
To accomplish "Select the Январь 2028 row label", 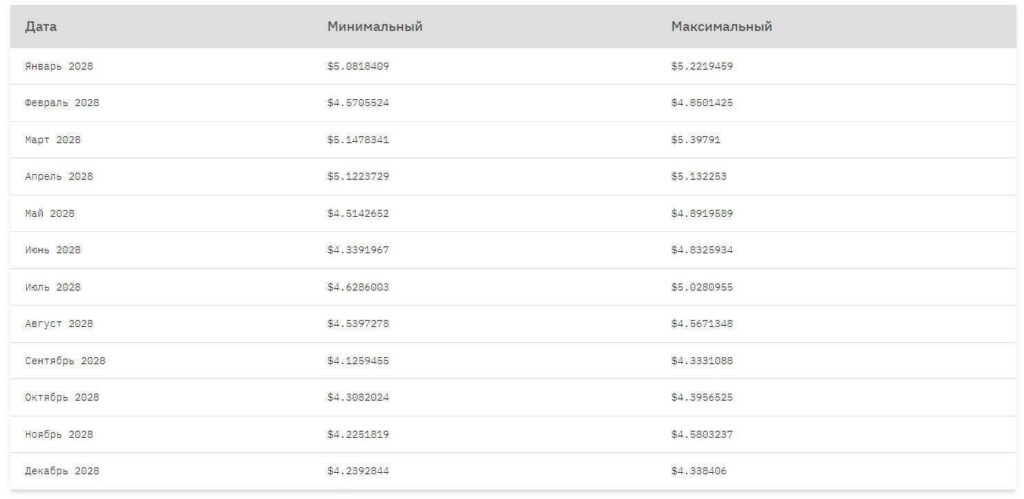I will [x=59, y=66].
